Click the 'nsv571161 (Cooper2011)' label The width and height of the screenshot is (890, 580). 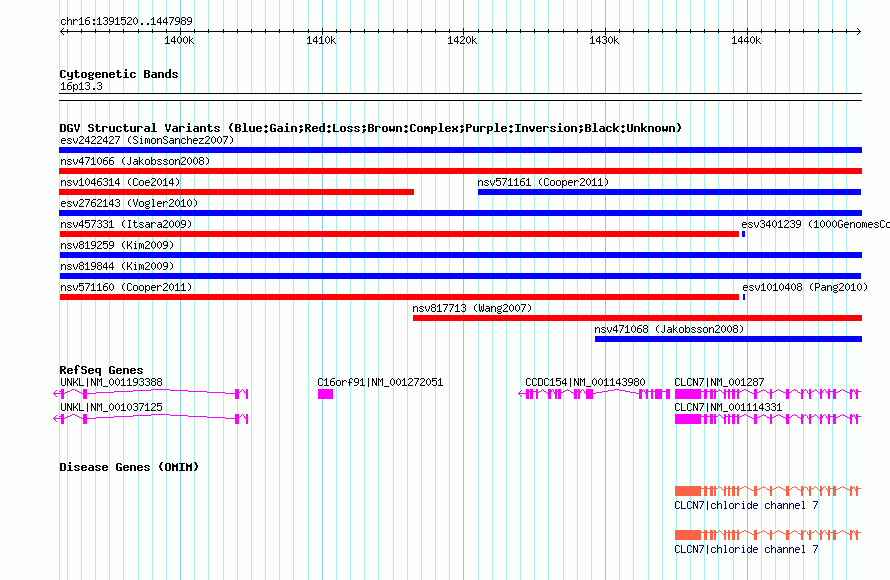(543, 182)
